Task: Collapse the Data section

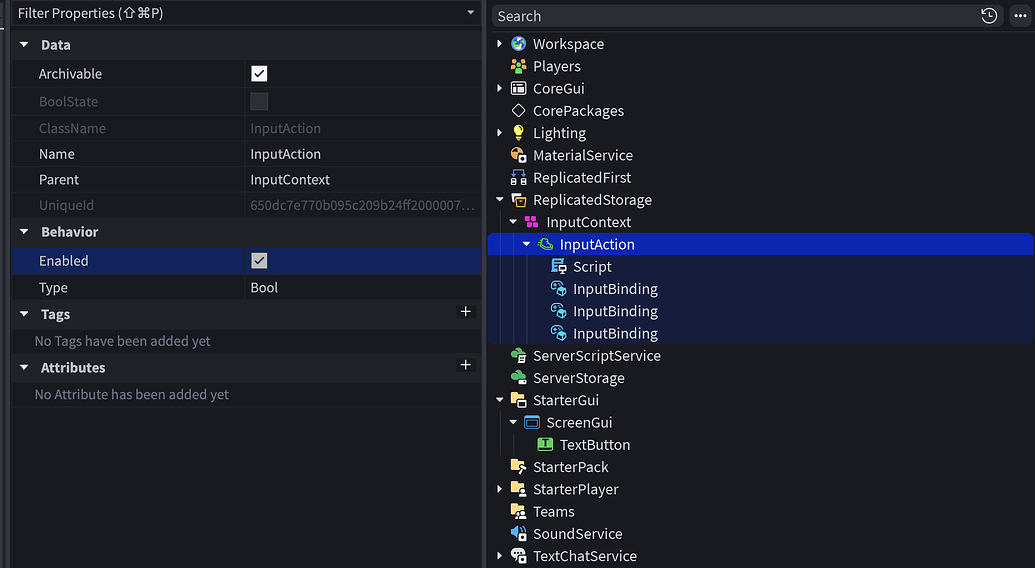Action: click(24, 45)
